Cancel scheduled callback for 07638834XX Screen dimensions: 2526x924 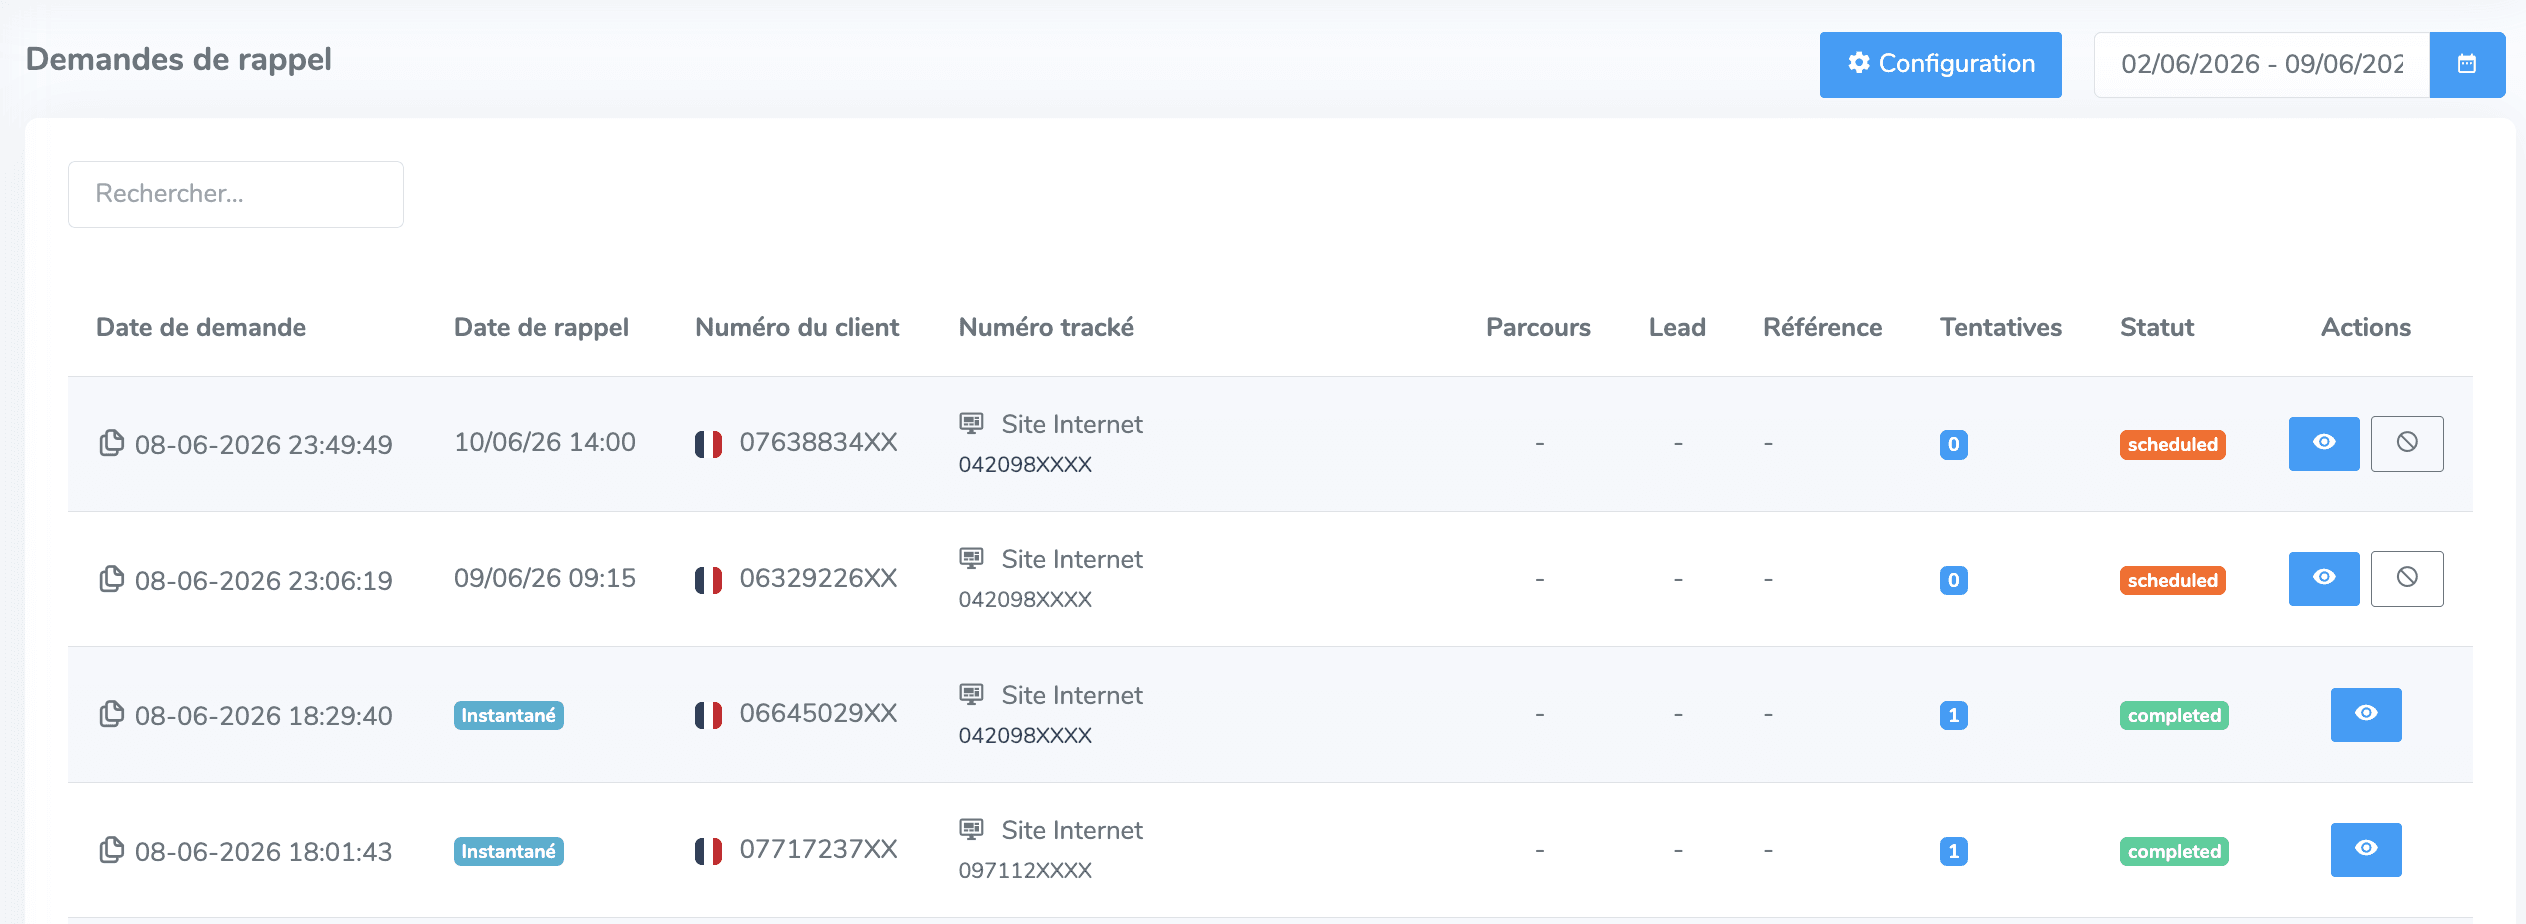(x=2407, y=443)
